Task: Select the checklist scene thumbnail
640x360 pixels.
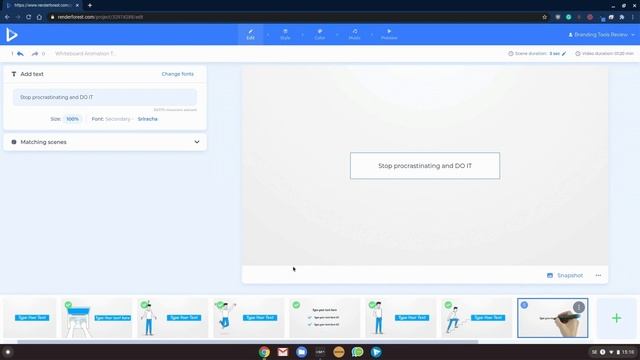Action: coord(325,318)
